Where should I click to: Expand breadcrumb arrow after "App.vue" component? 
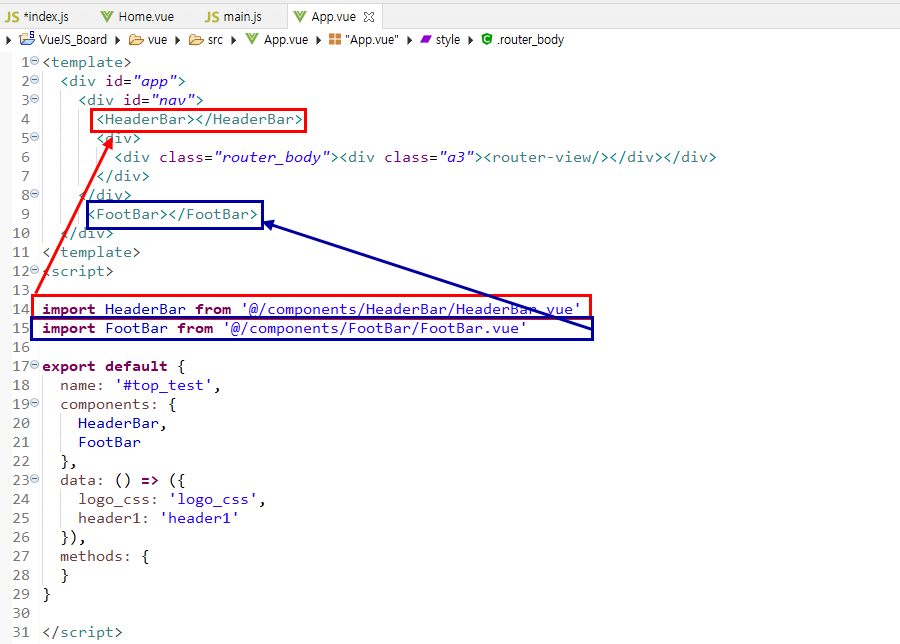pos(409,40)
